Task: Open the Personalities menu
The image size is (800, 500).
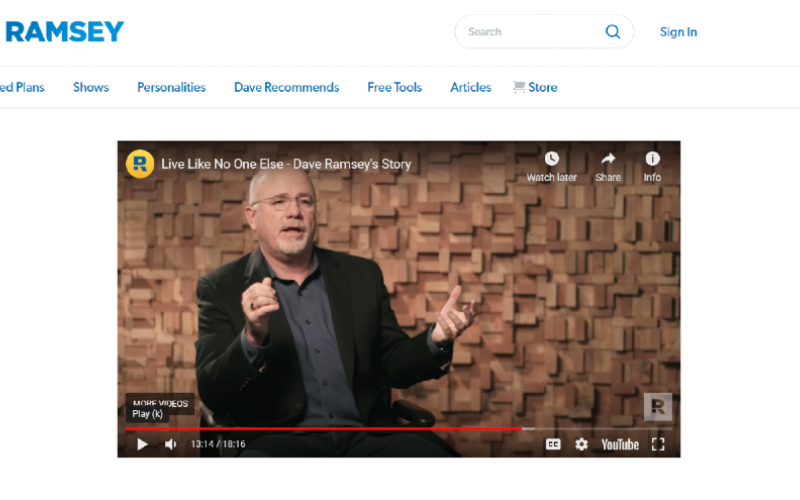Action: point(171,87)
